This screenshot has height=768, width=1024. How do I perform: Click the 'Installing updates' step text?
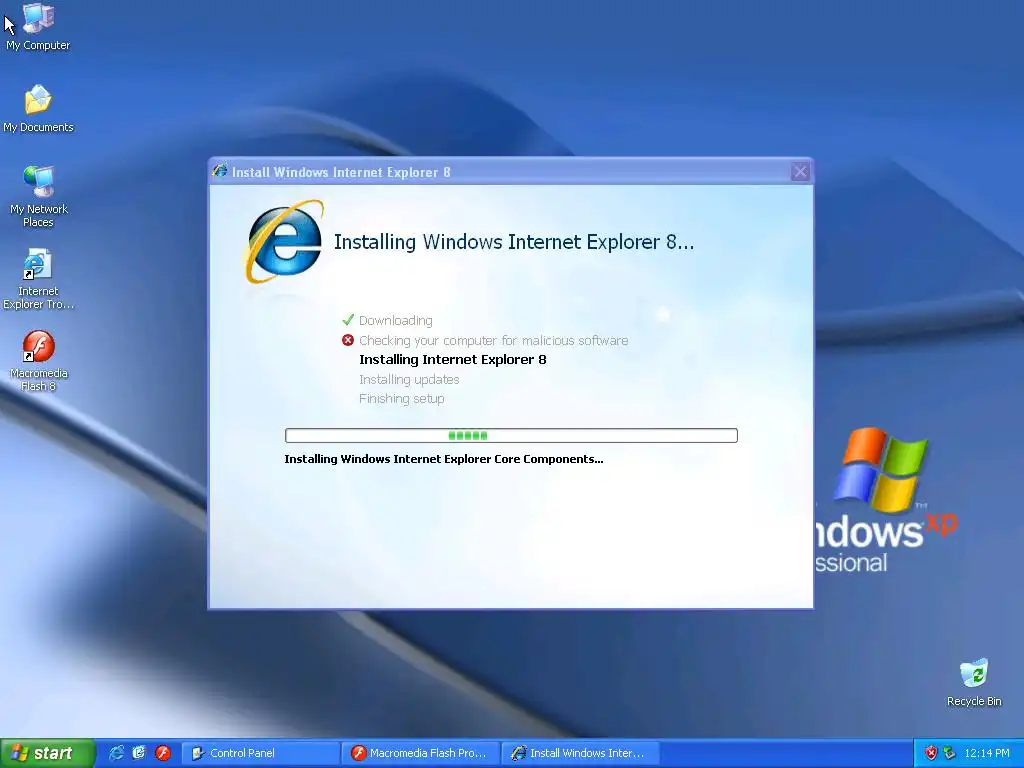tap(409, 379)
